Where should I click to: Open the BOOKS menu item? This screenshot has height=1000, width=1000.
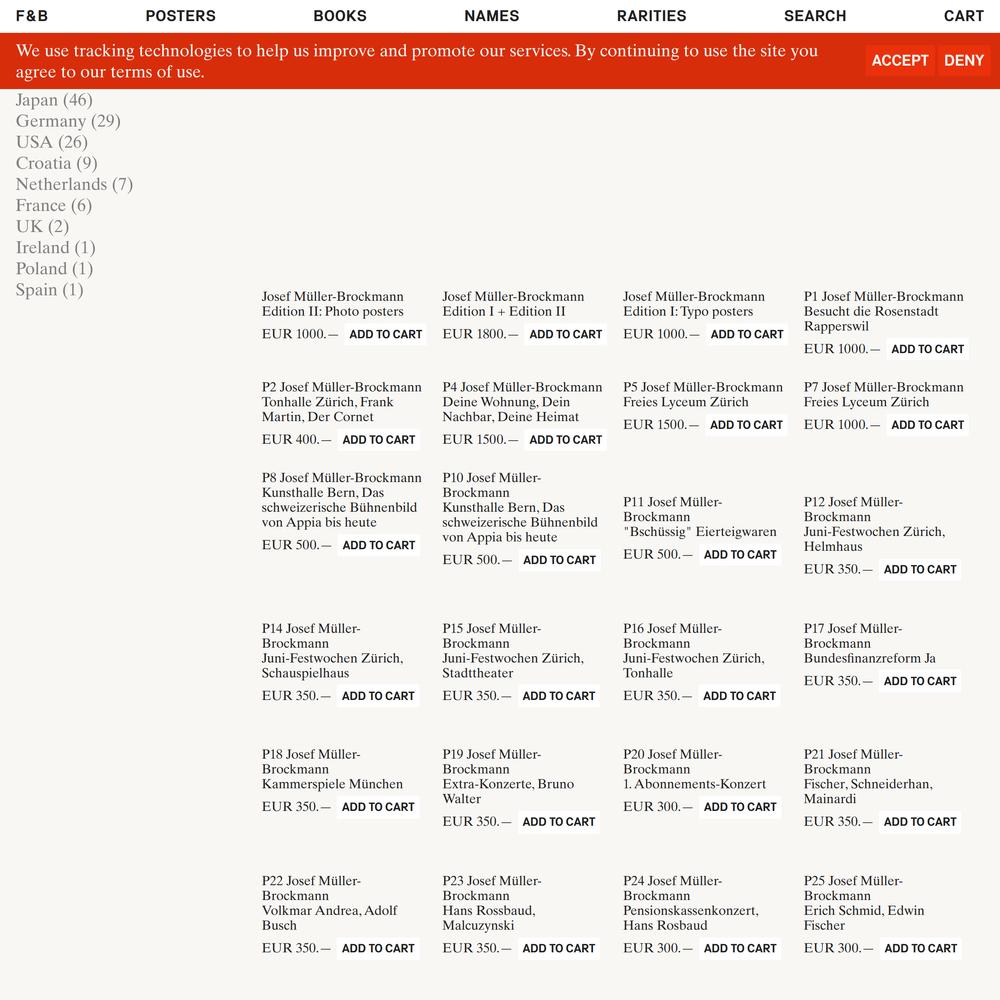pos(340,16)
